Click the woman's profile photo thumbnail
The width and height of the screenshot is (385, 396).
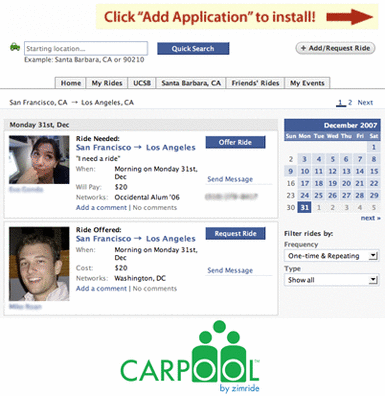[x=39, y=160]
